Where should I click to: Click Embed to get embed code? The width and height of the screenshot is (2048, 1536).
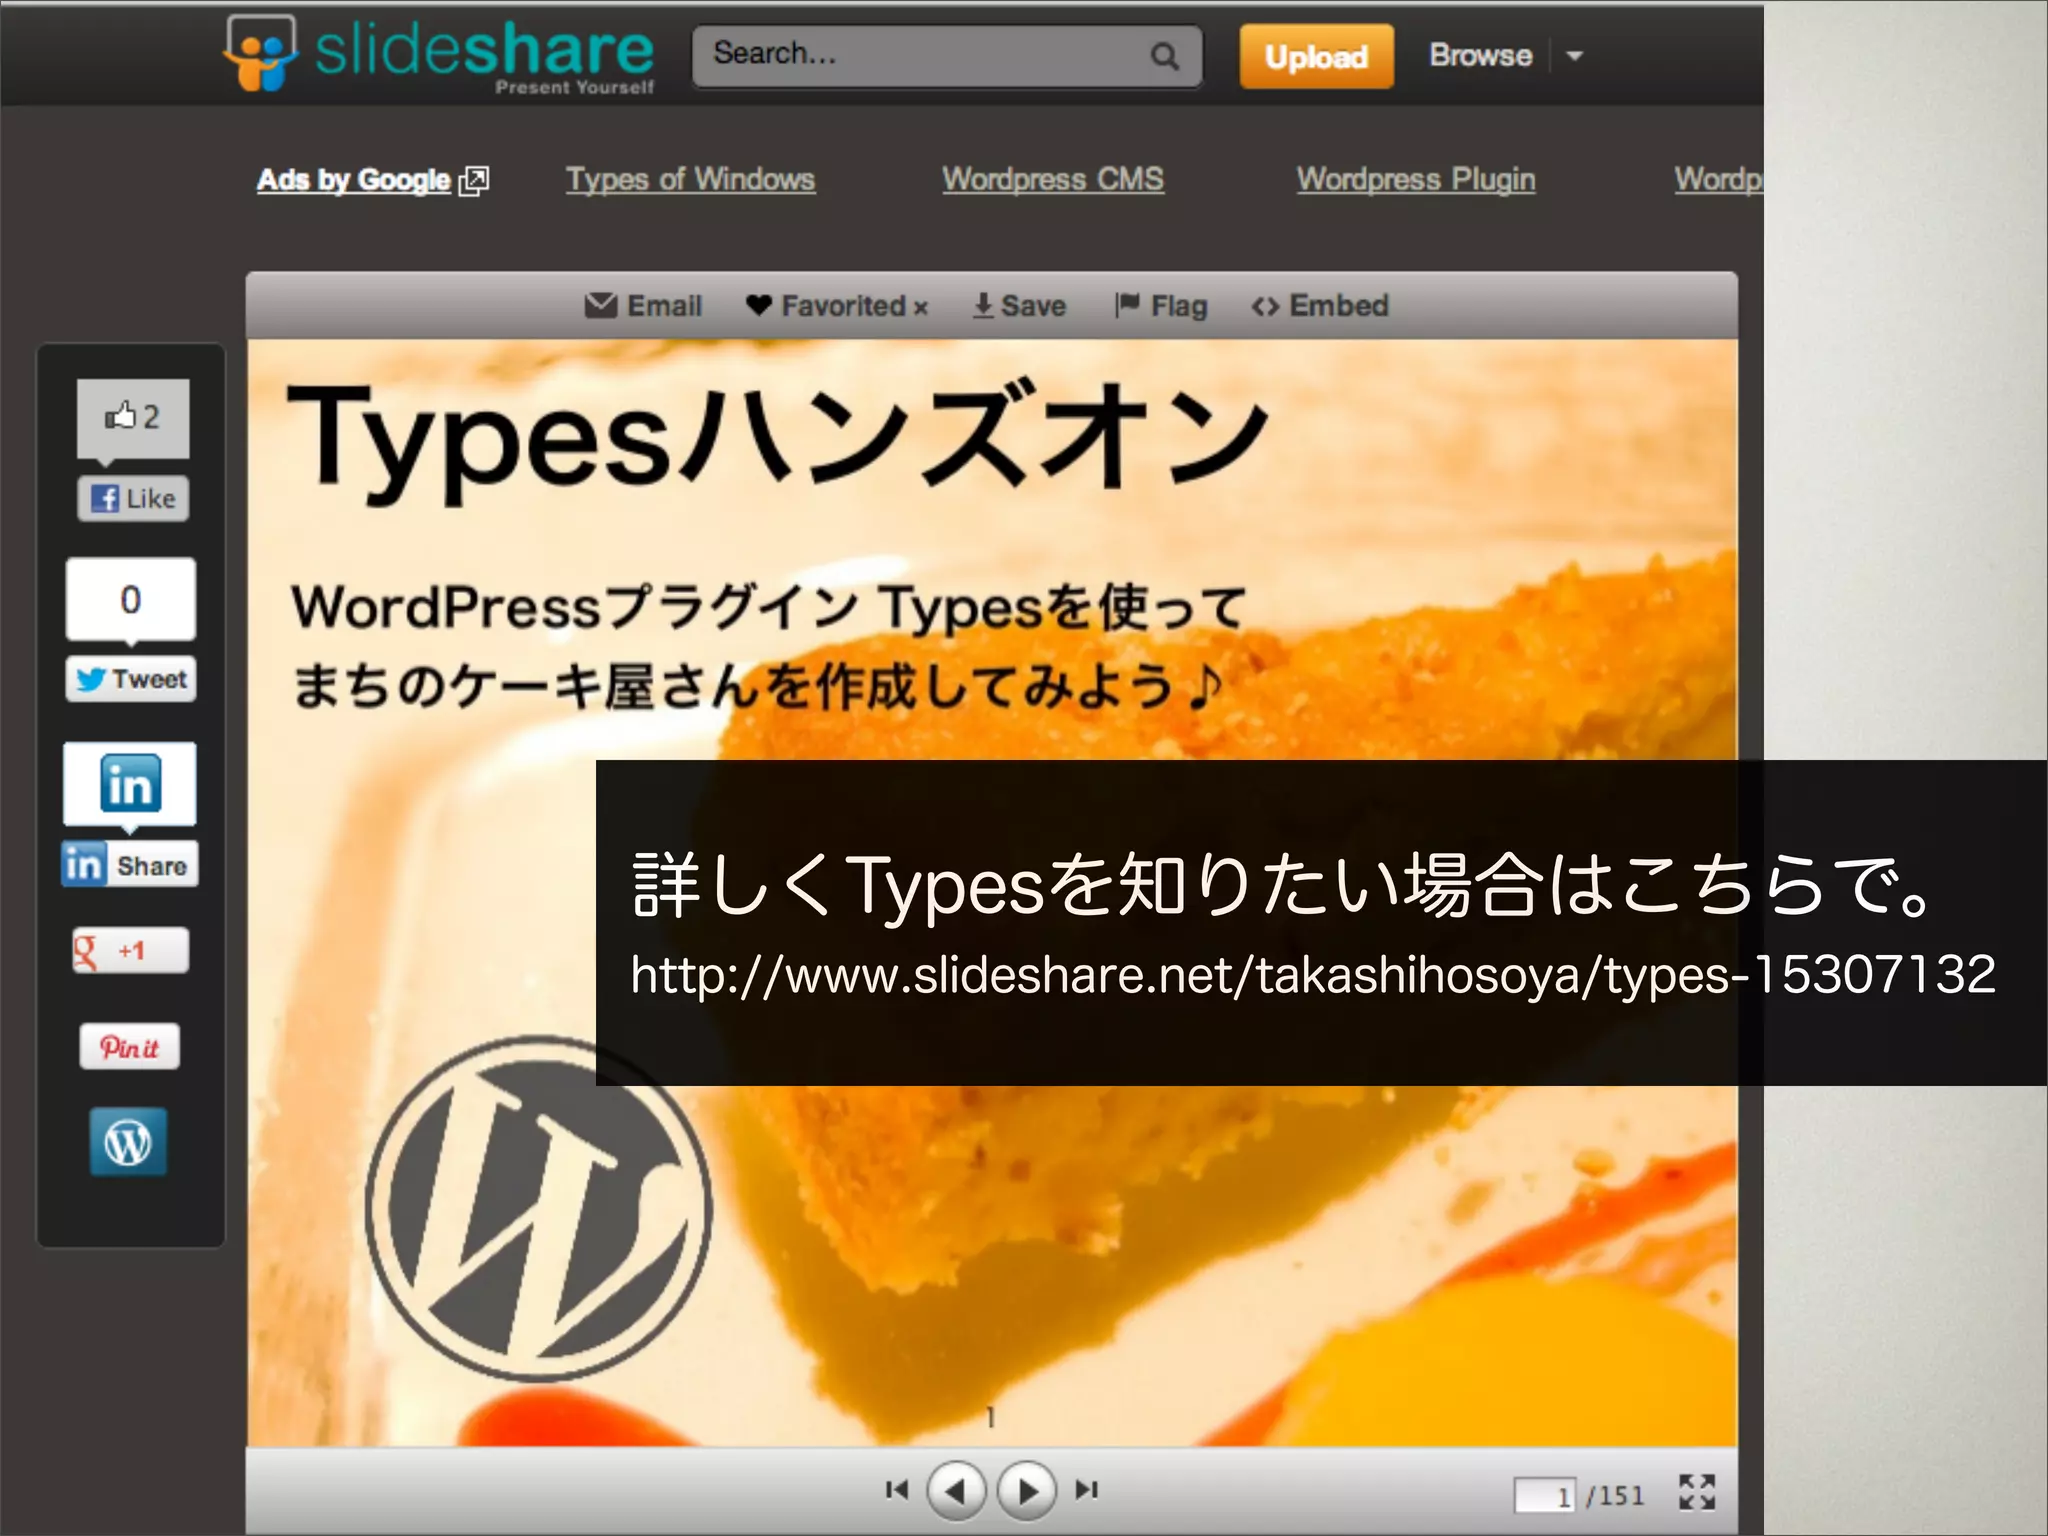pos(1320,305)
